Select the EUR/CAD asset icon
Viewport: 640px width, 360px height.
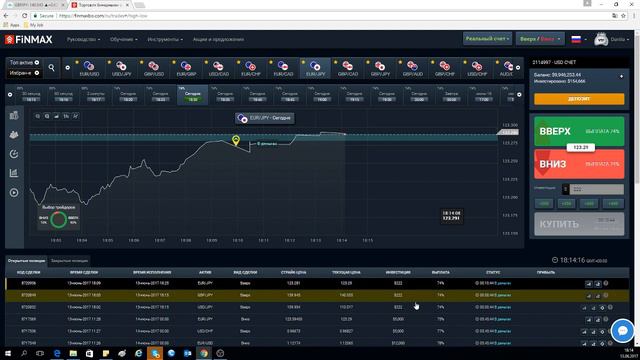(x=283, y=66)
